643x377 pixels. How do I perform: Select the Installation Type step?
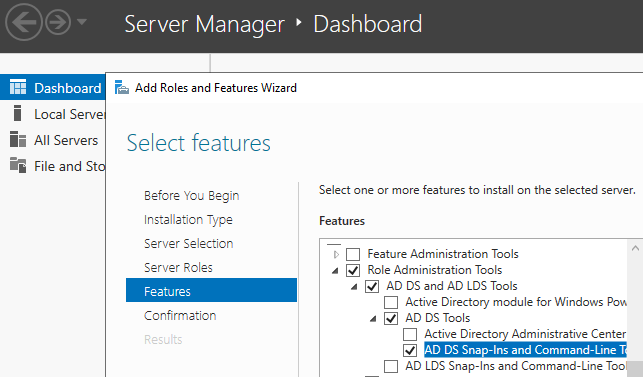pos(188,220)
